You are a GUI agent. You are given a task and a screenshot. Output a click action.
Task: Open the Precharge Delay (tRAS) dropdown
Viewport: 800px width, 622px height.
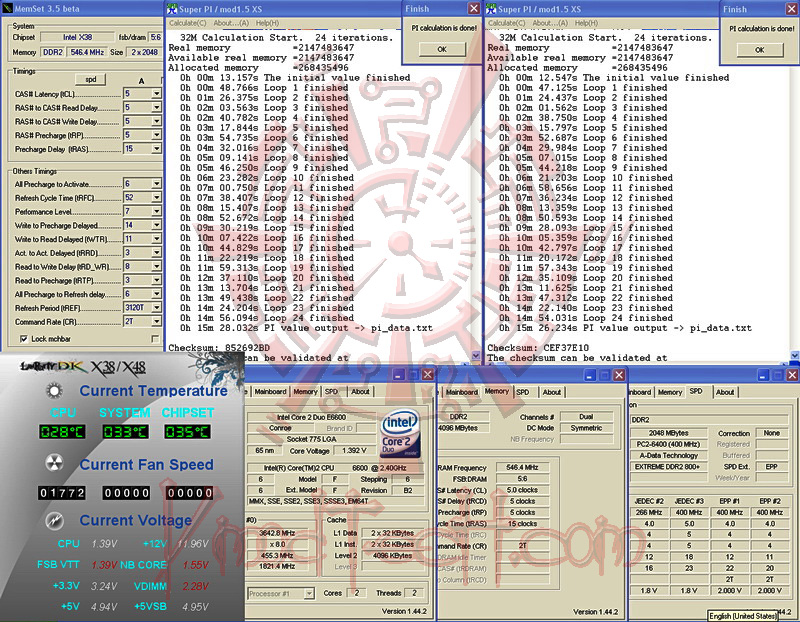[157, 149]
